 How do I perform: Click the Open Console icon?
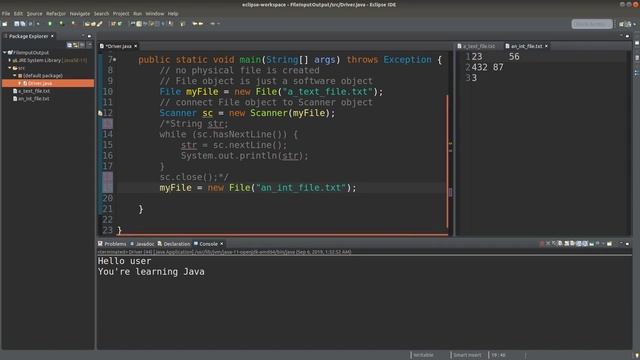tap(609, 244)
